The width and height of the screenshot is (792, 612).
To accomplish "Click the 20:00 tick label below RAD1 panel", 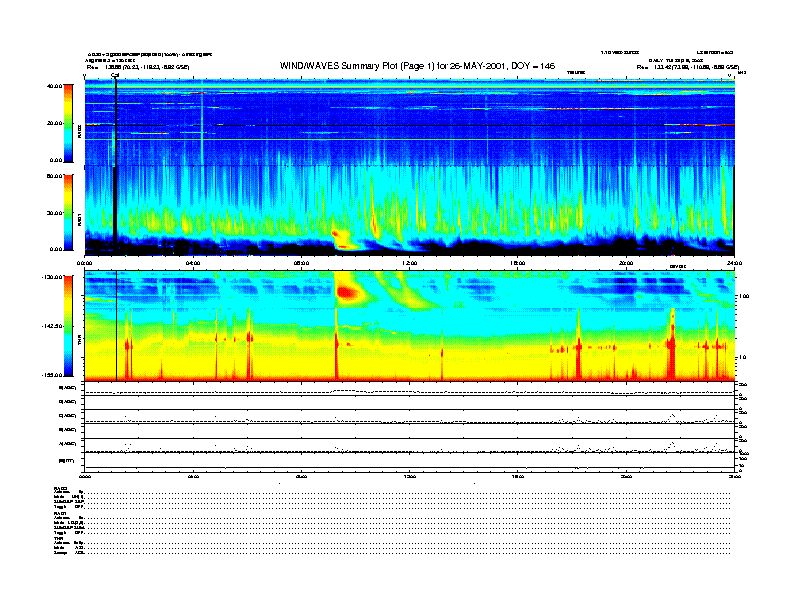I will point(626,263).
